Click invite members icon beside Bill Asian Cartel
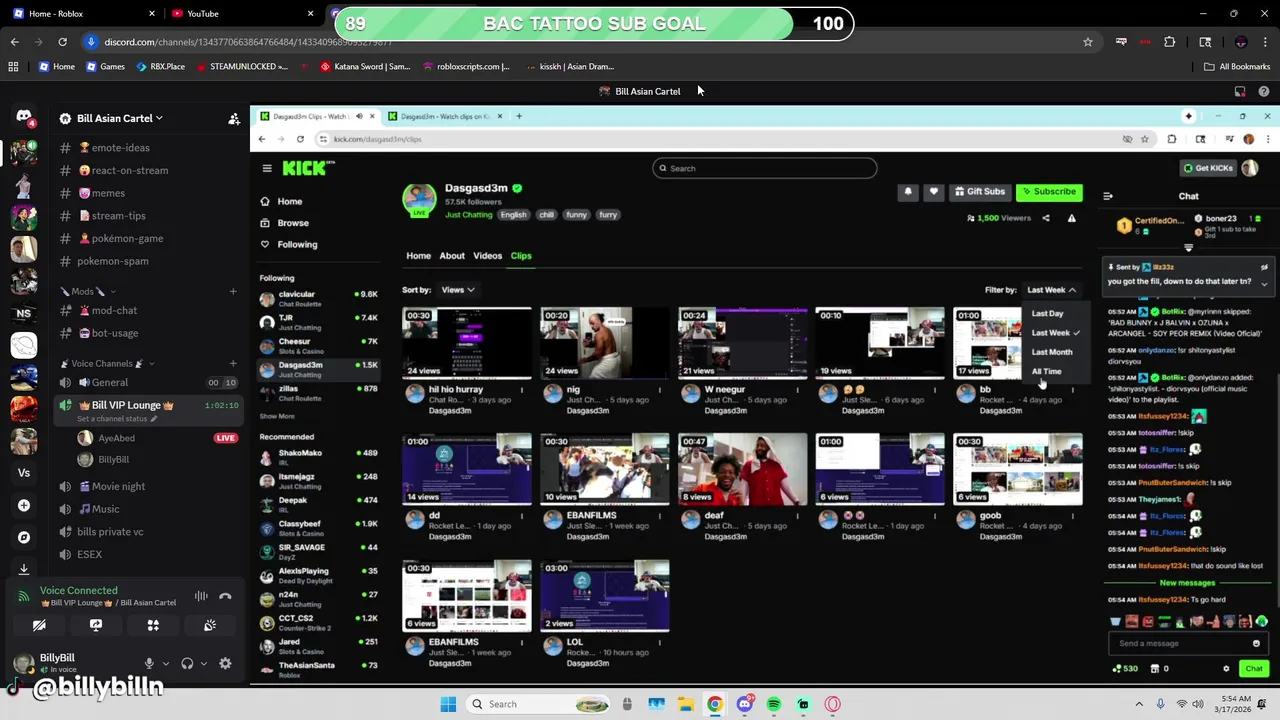The width and height of the screenshot is (1280, 720). (234, 118)
